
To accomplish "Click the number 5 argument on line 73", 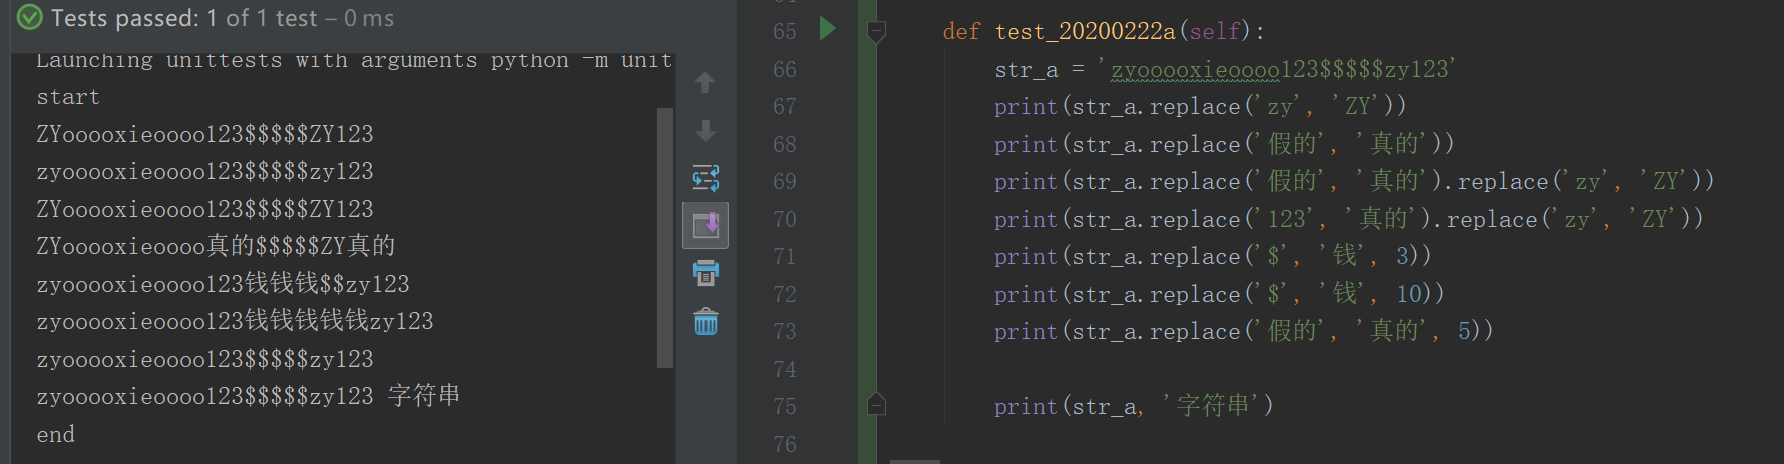I will (x=1464, y=331).
